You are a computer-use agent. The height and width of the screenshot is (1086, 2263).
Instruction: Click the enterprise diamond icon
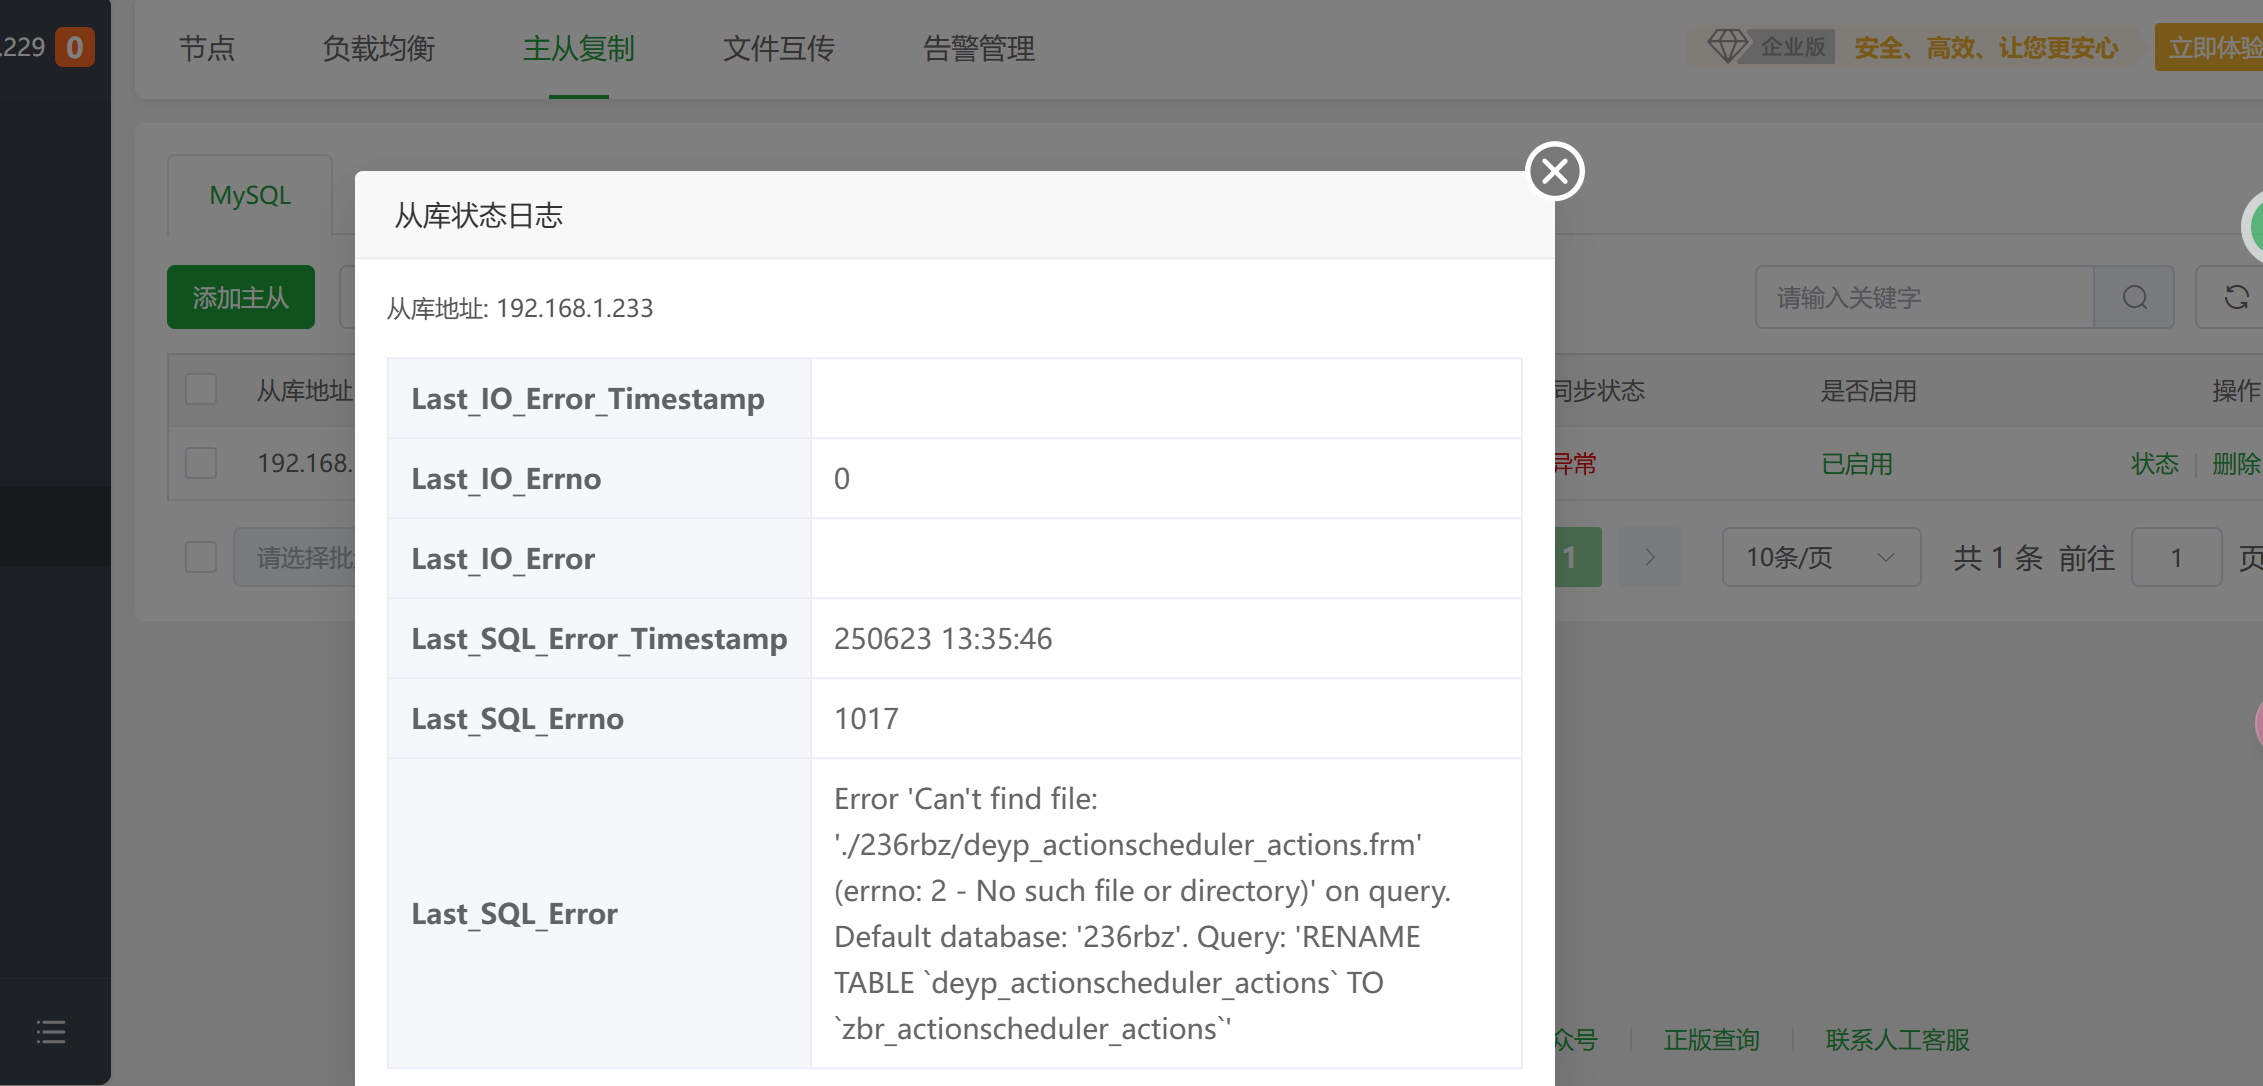[x=1727, y=46]
